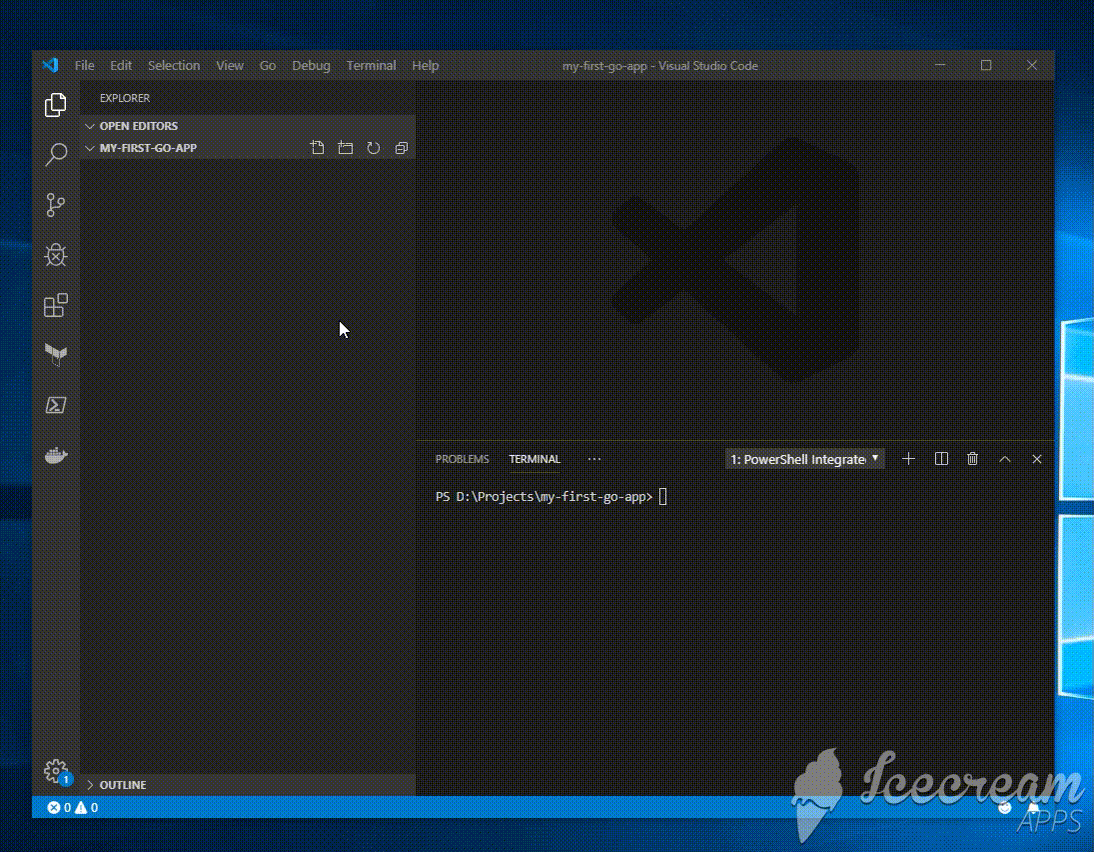Open the Terraform view icon
The image size is (1094, 852).
click(x=56, y=354)
